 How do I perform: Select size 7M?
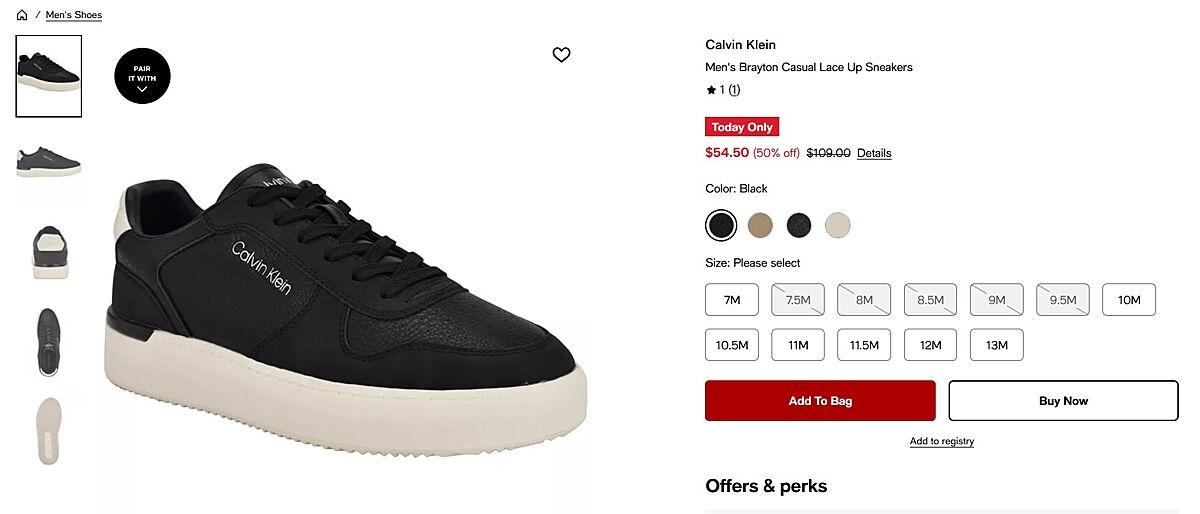[x=731, y=300]
